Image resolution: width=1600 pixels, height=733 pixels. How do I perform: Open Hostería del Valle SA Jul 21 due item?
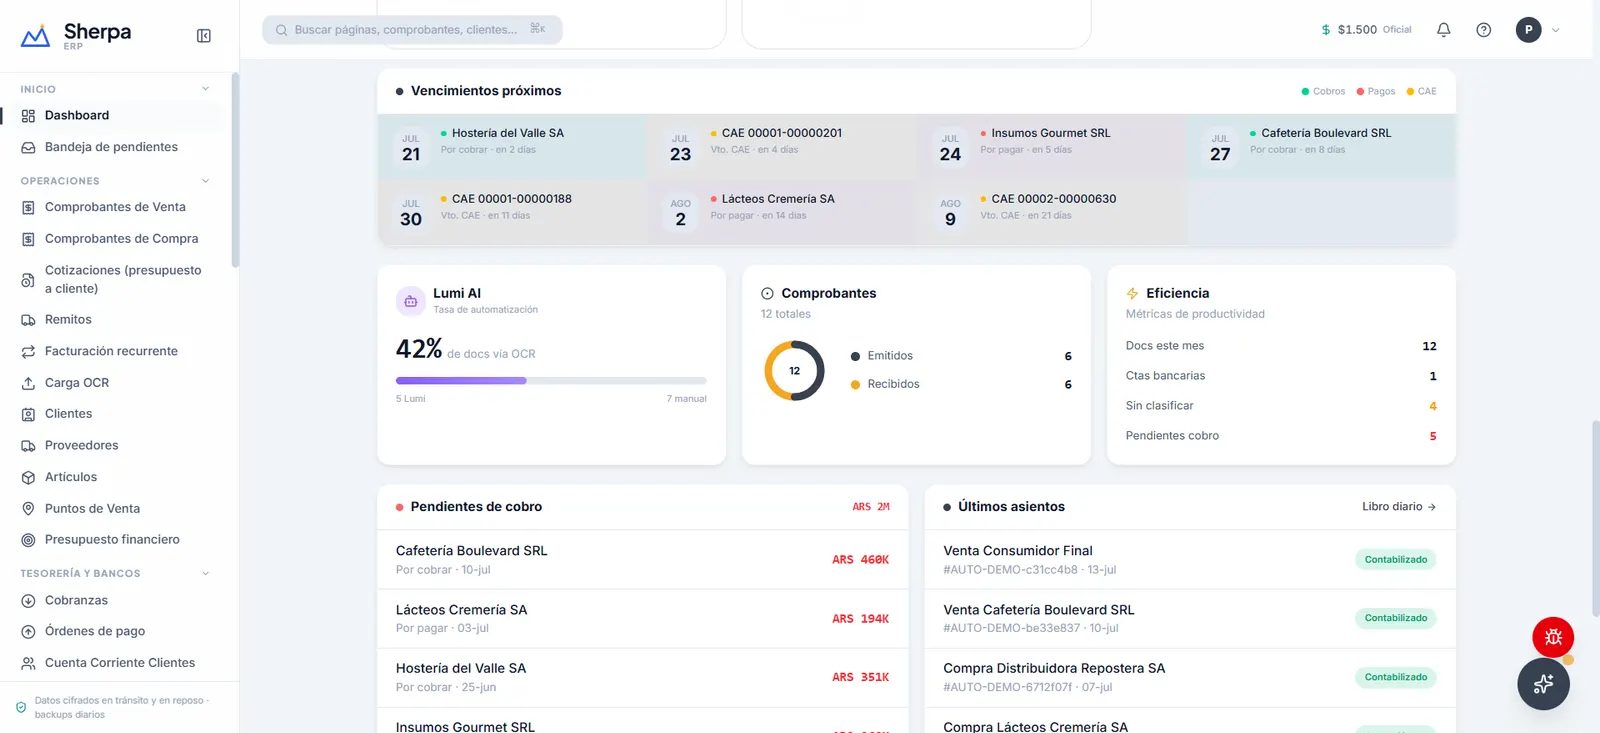[x=511, y=146]
